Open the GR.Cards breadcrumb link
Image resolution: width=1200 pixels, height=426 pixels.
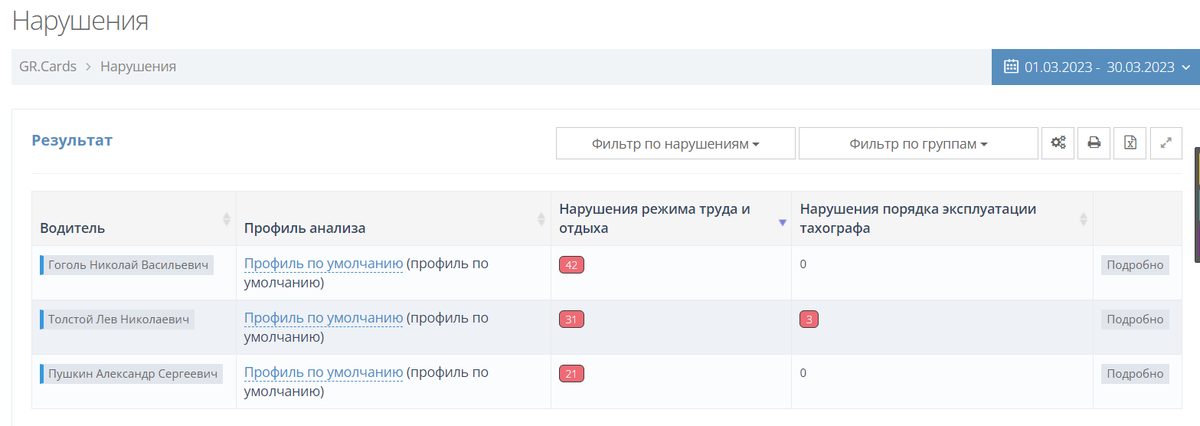[48, 66]
